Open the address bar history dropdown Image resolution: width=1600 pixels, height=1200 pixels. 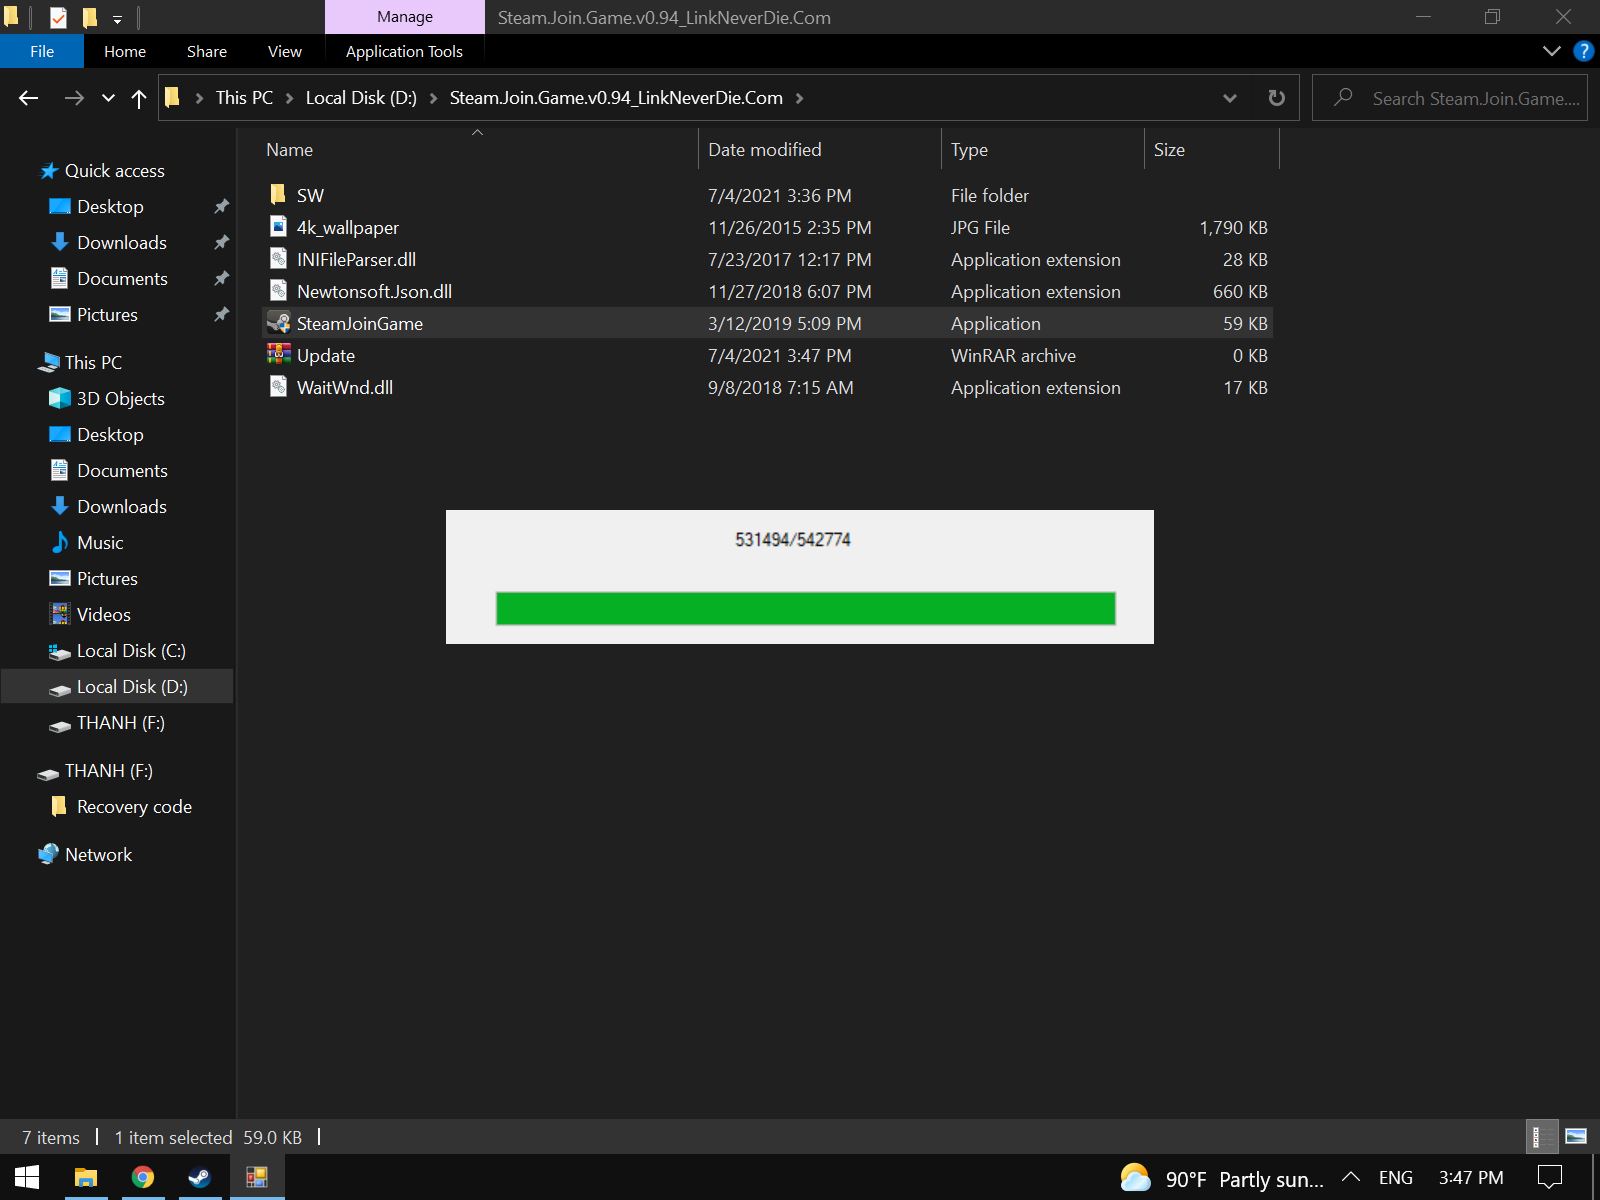click(1230, 97)
